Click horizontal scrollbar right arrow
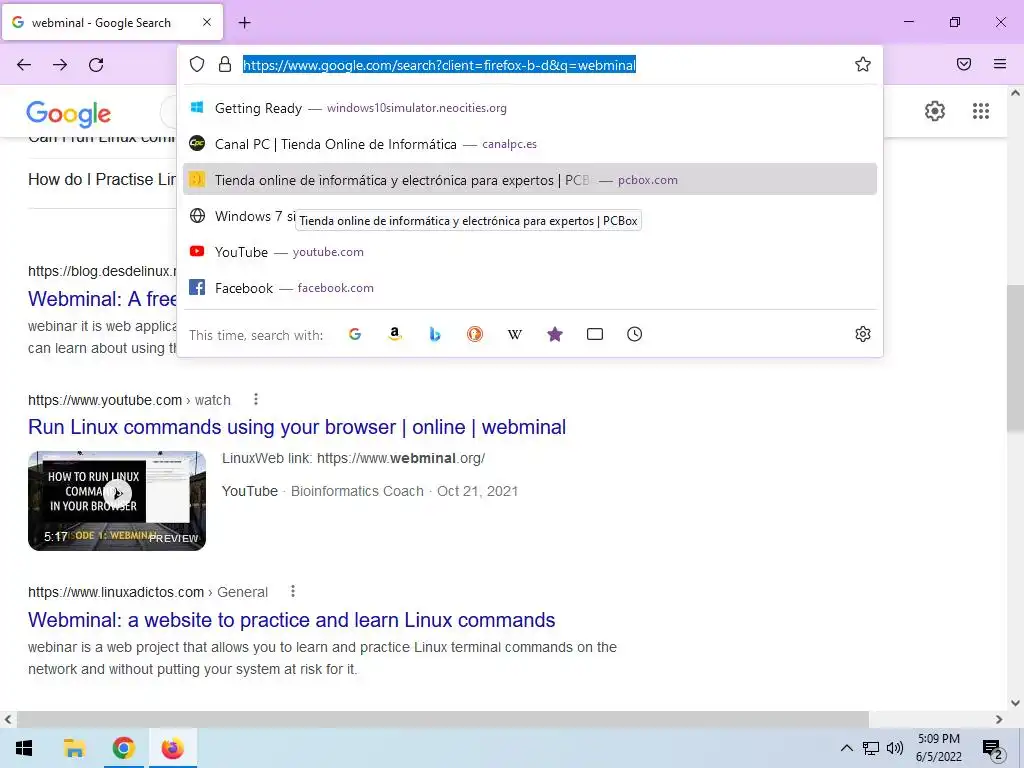Screen dimensions: 1024x768 click(x=999, y=719)
